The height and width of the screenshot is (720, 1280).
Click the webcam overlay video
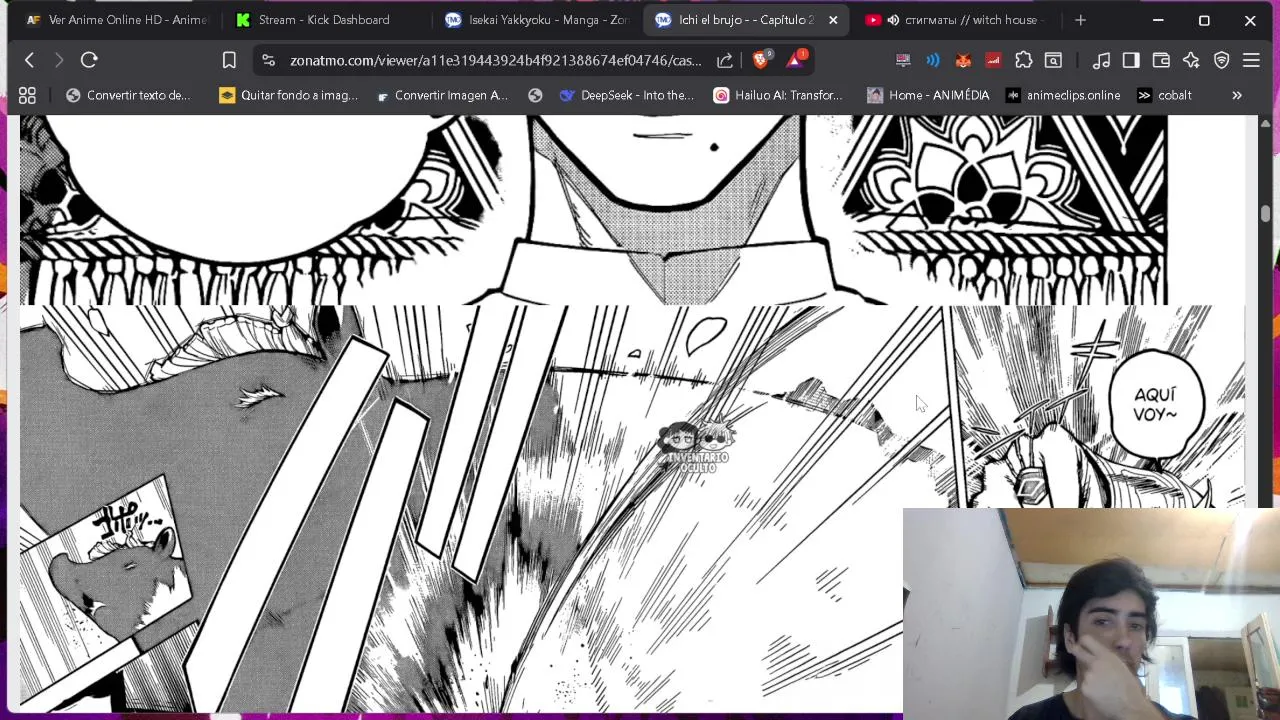pyautogui.click(x=1091, y=614)
